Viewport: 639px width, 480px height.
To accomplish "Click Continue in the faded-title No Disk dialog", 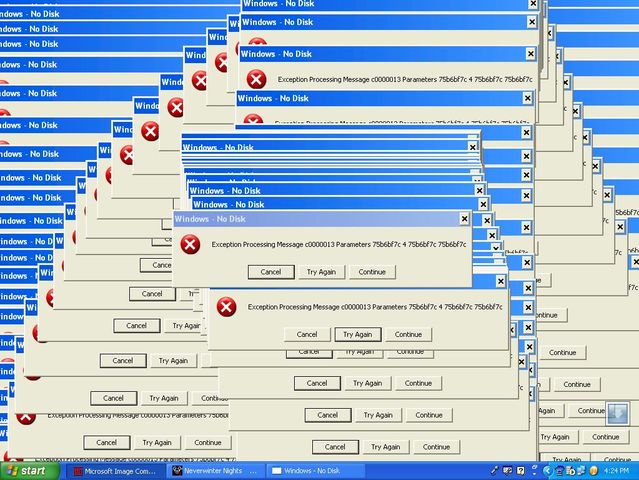I will [x=372, y=272].
